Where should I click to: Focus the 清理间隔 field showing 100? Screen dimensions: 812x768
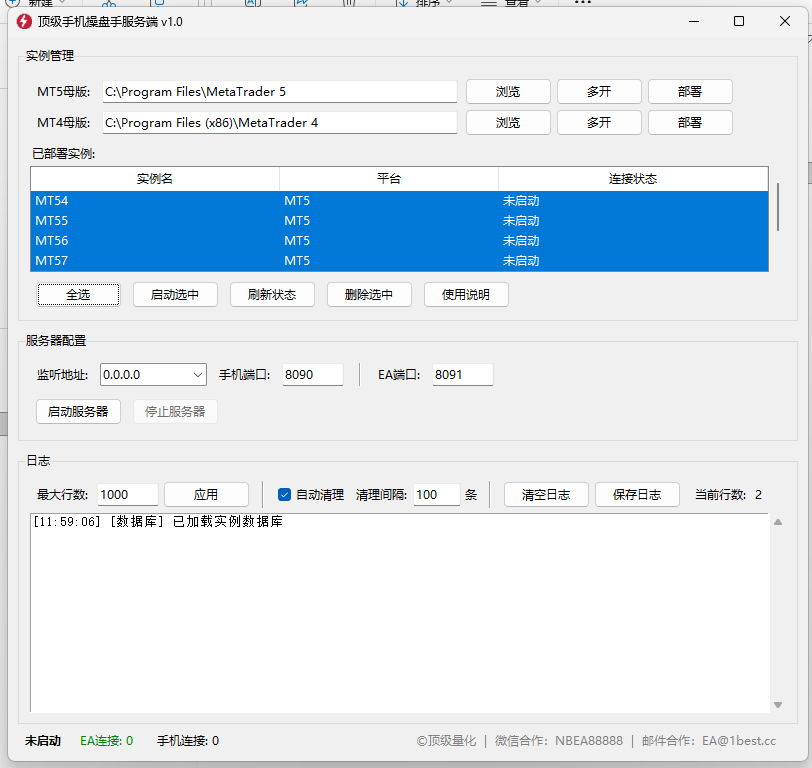coord(437,495)
